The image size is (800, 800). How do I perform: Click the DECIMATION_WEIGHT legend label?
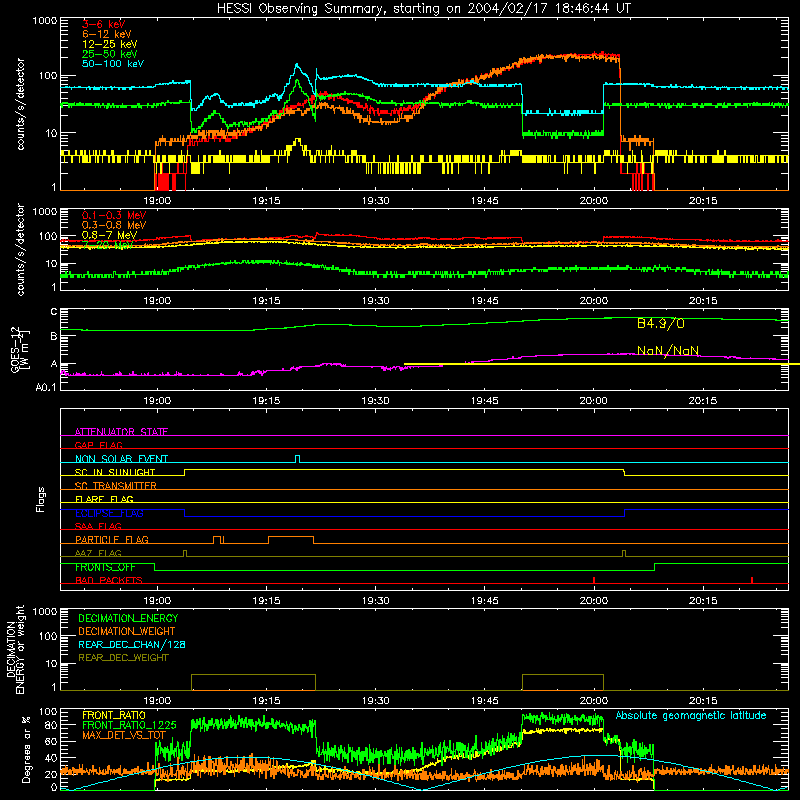(x=127, y=631)
